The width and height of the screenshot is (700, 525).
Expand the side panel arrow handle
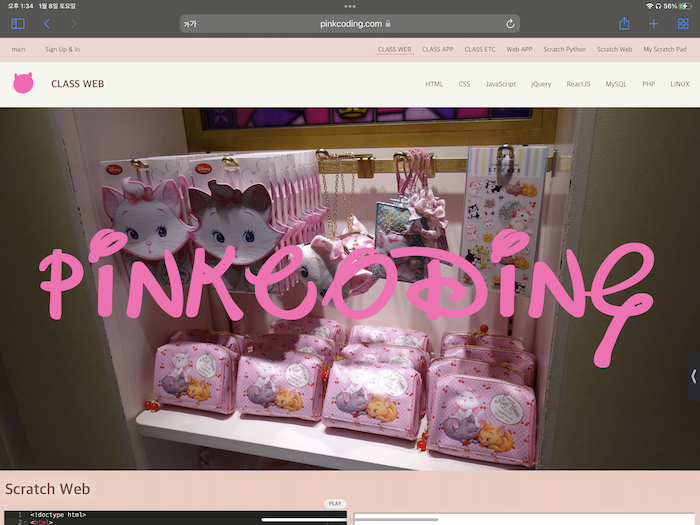(693, 376)
